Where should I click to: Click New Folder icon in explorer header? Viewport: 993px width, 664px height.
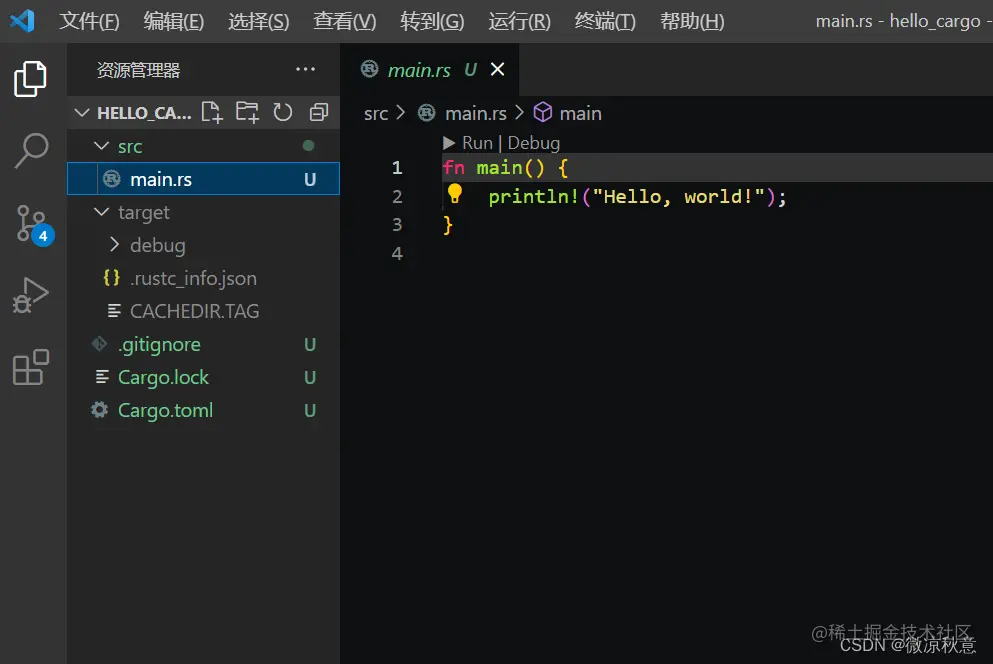click(247, 113)
